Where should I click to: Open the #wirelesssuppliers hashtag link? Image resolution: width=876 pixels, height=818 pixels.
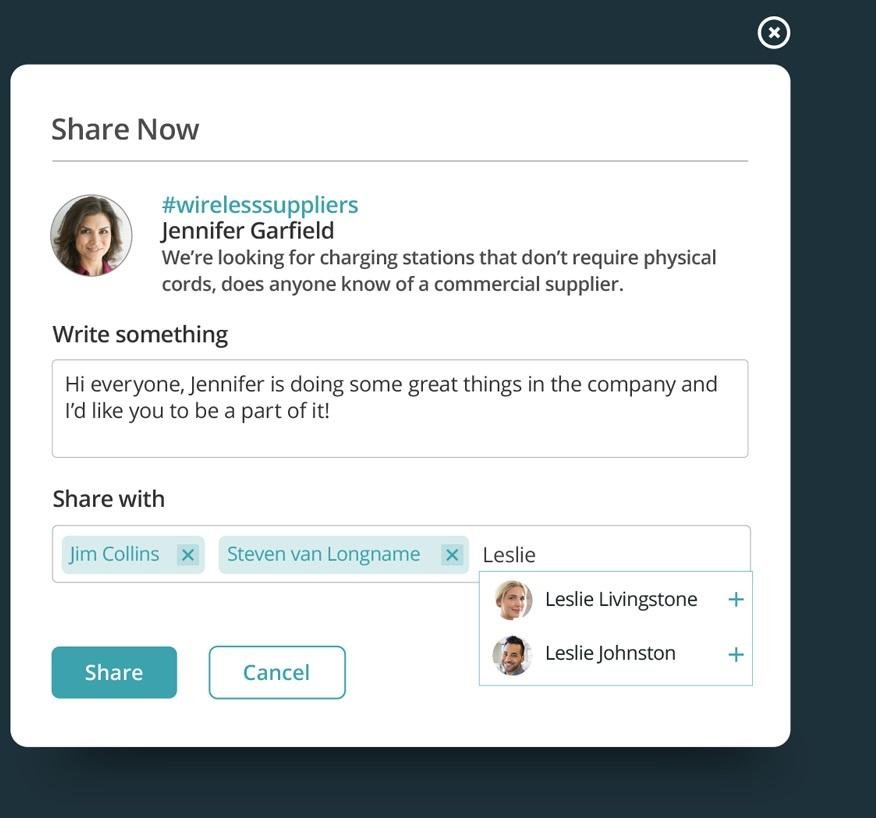(x=260, y=205)
